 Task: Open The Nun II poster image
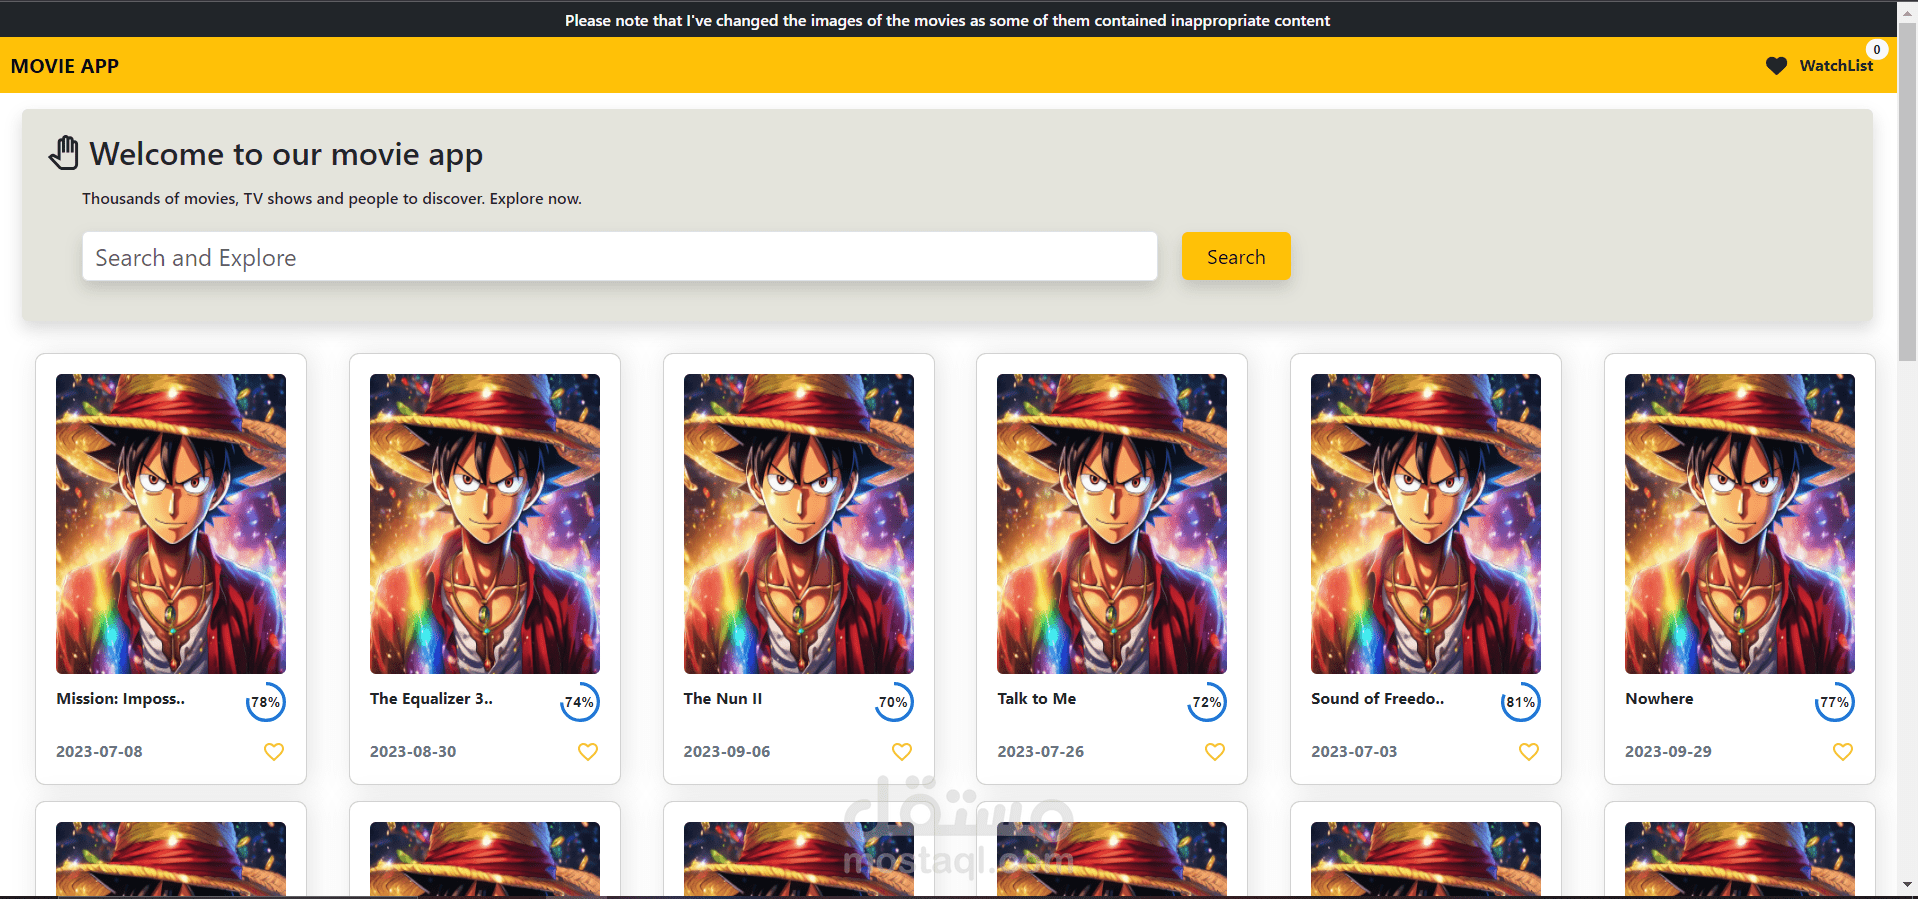tap(799, 524)
